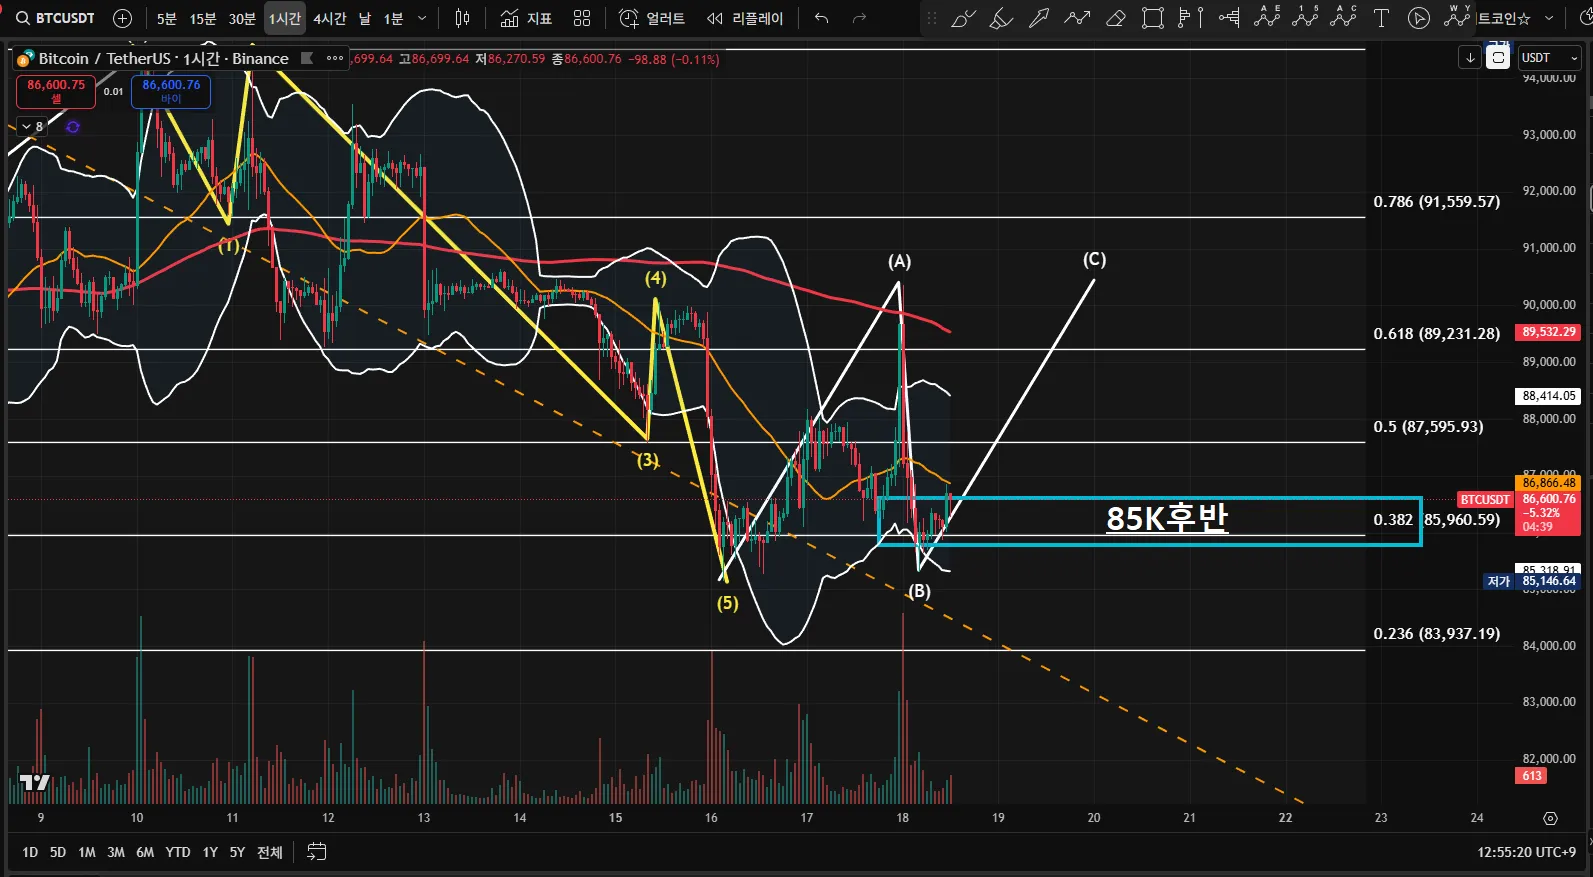This screenshot has width=1593, height=877.
Task: Click the undo arrow
Action: click(821, 18)
